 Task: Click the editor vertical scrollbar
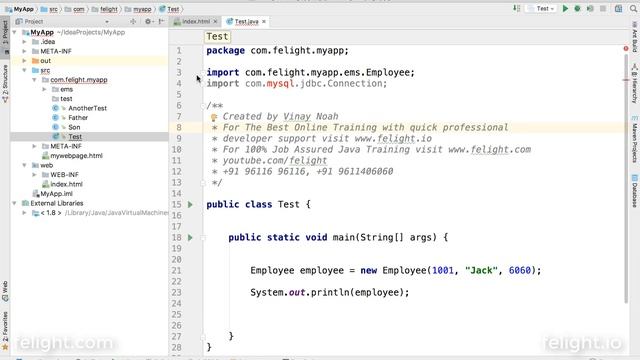click(x=626, y=180)
